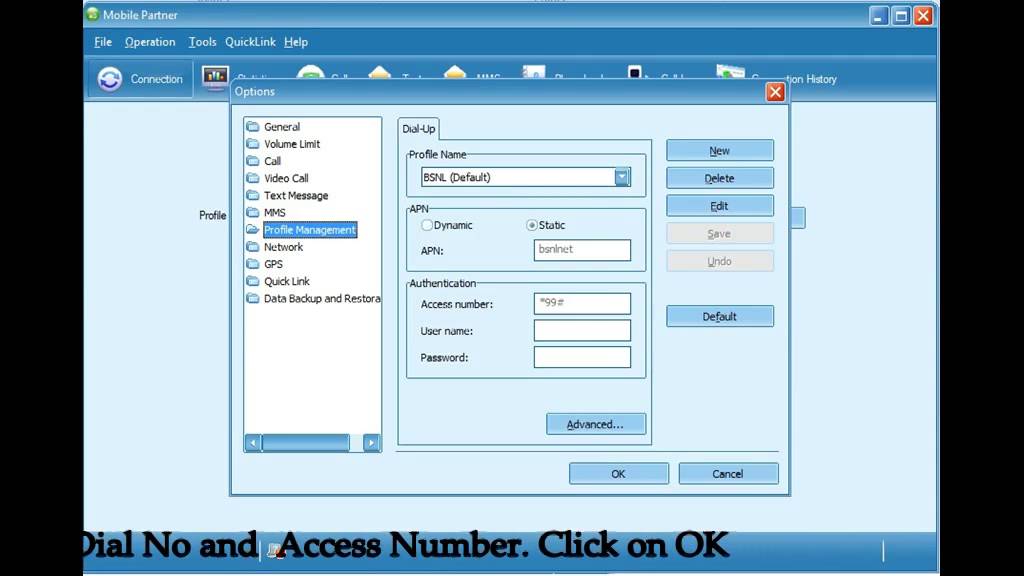Select GPS in options tree
Screen dimensions: 1024x576
273,264
